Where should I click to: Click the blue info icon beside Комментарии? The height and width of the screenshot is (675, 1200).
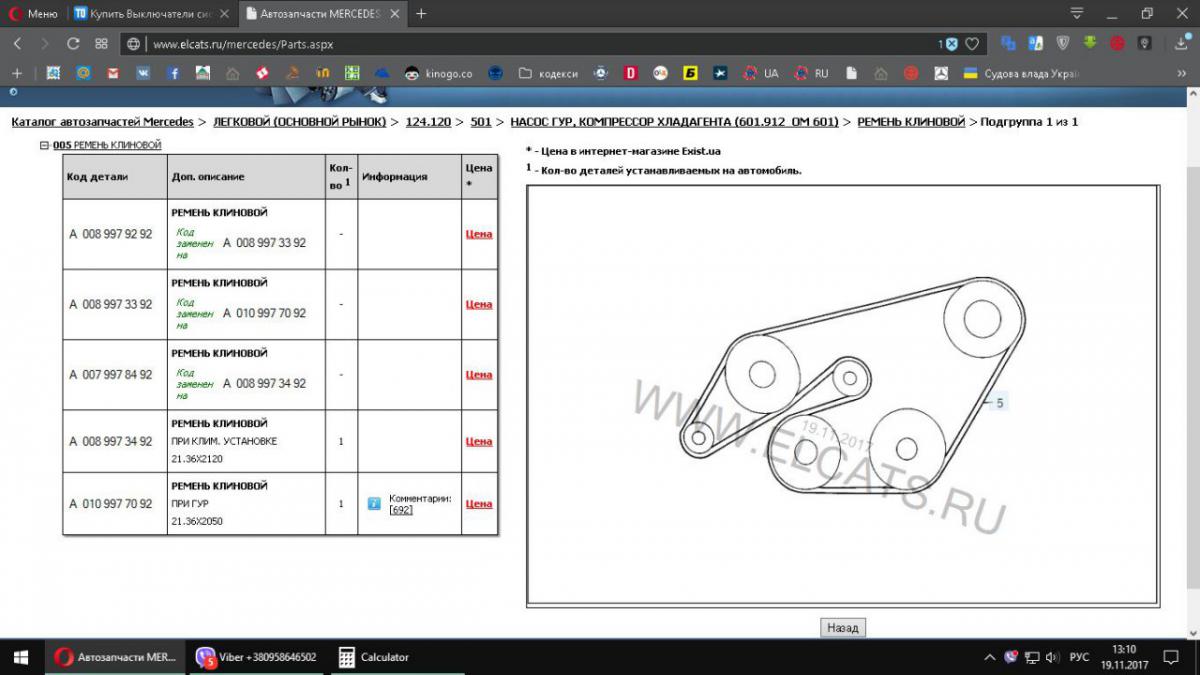point(374,503)
